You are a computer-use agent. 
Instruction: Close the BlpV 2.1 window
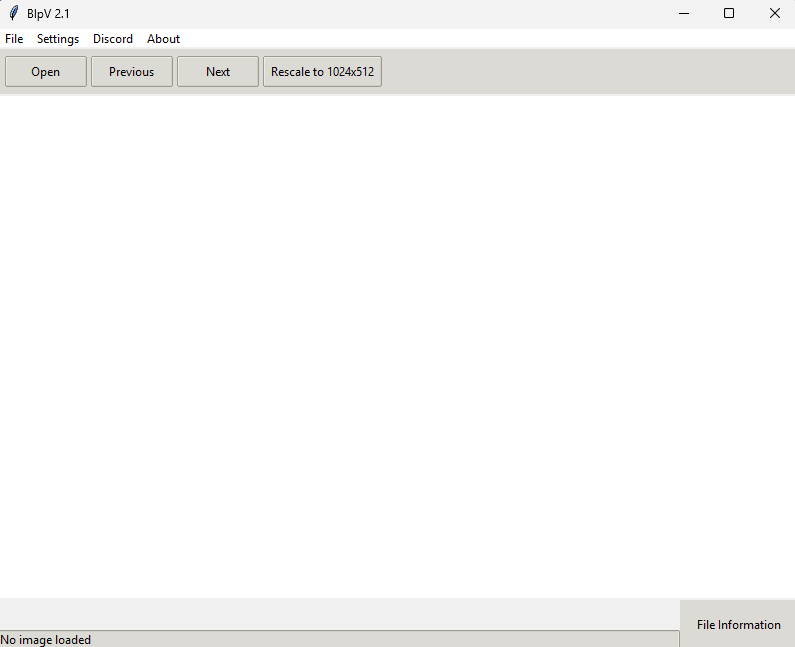[x=774, y=13]
